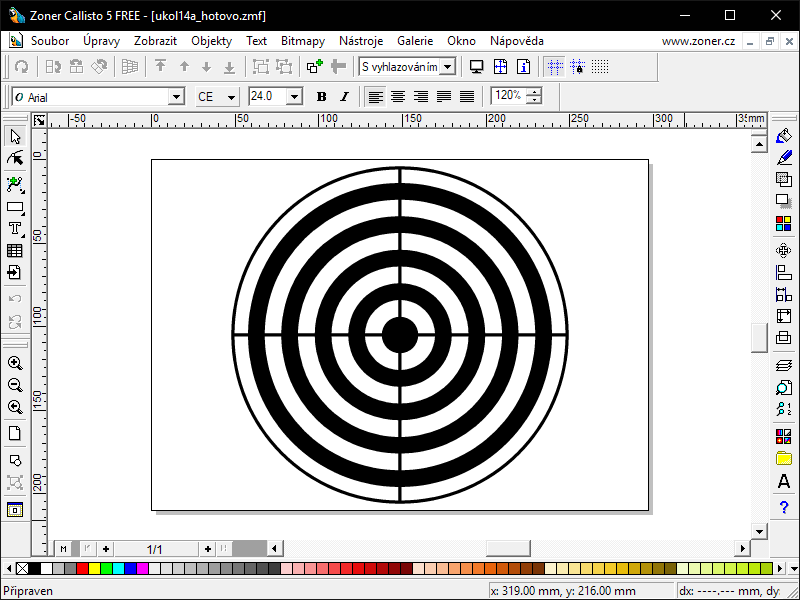Open the Zobrazit menu

[155, 41]
